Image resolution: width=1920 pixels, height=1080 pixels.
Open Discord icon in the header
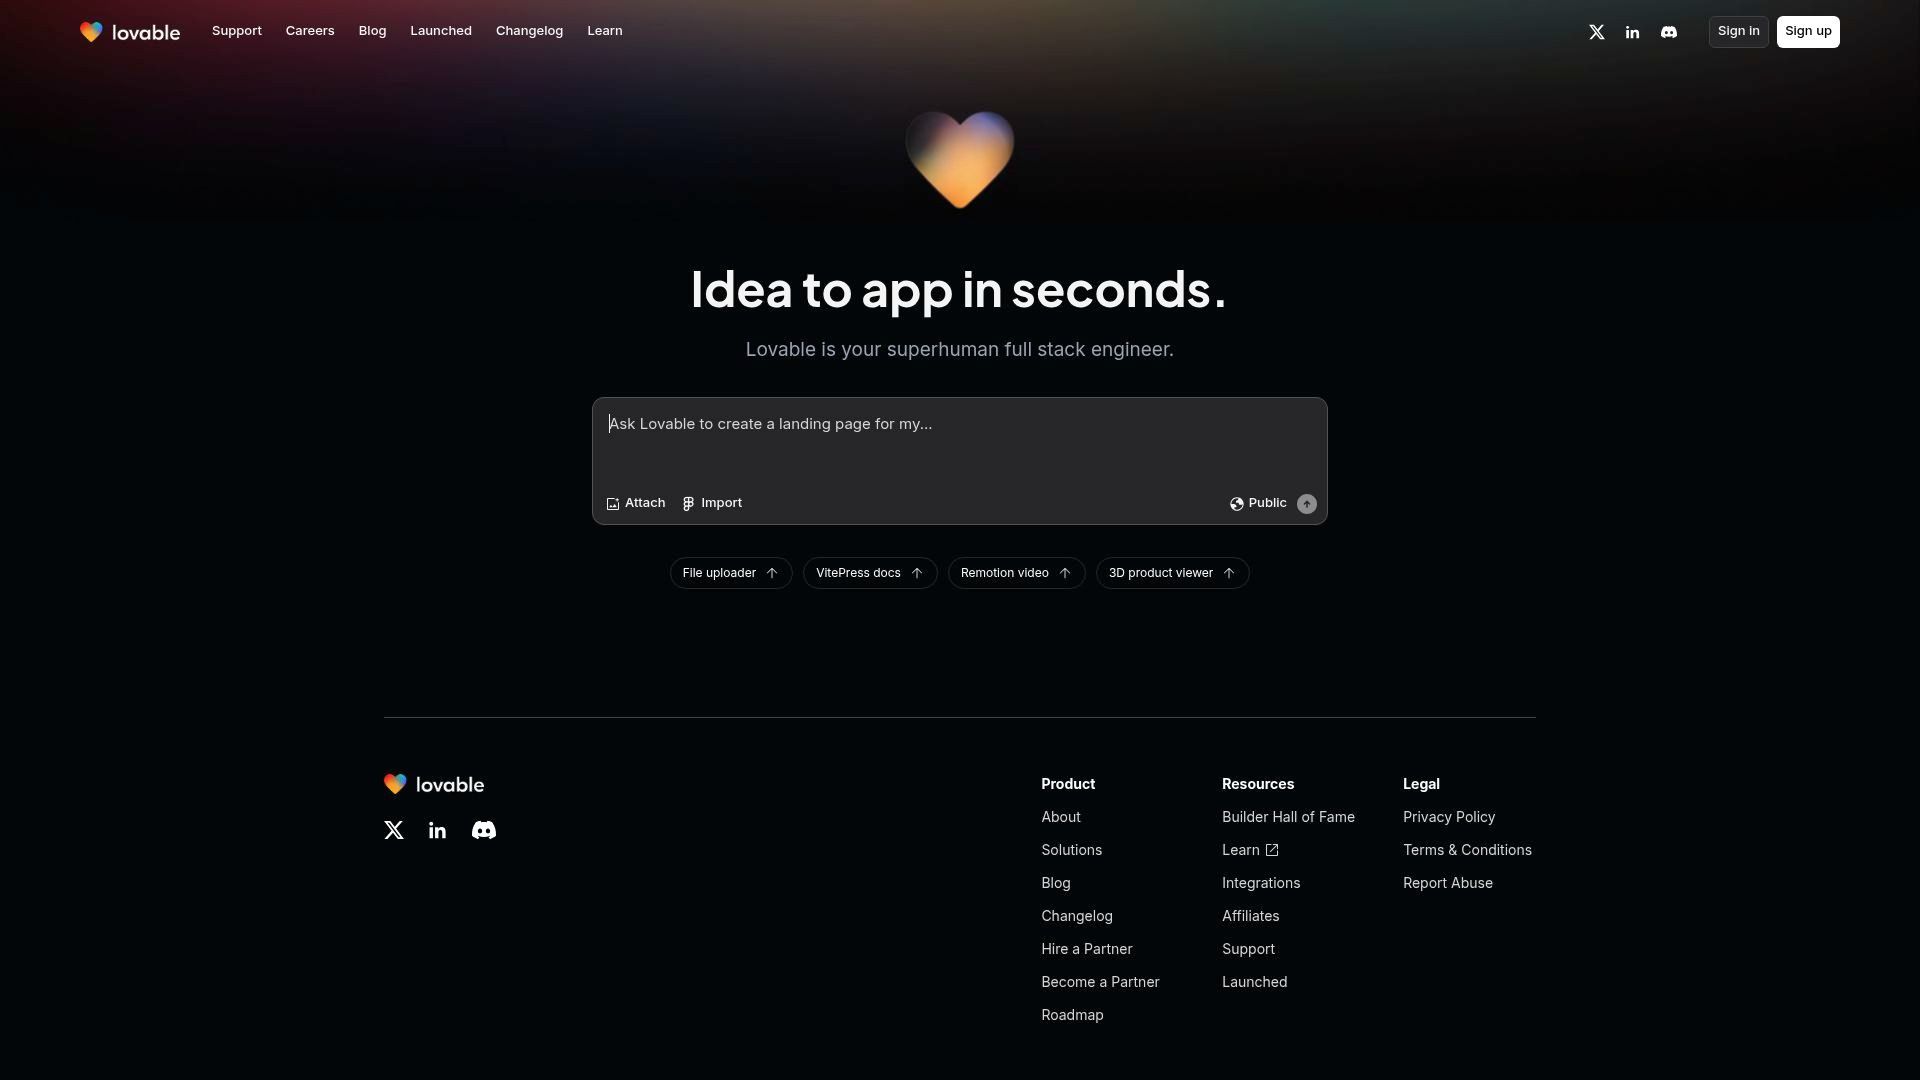(x=1668, y=32)
